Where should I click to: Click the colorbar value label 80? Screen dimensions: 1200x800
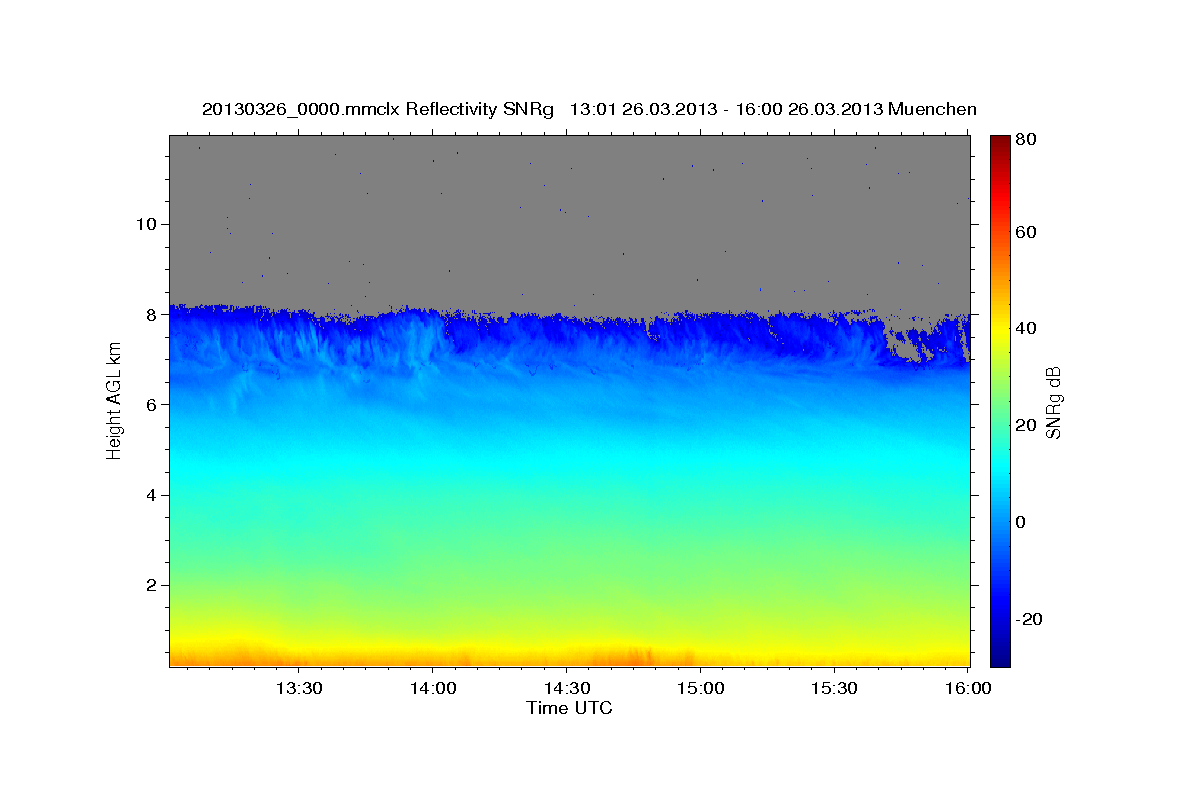tap(1028, 140)
